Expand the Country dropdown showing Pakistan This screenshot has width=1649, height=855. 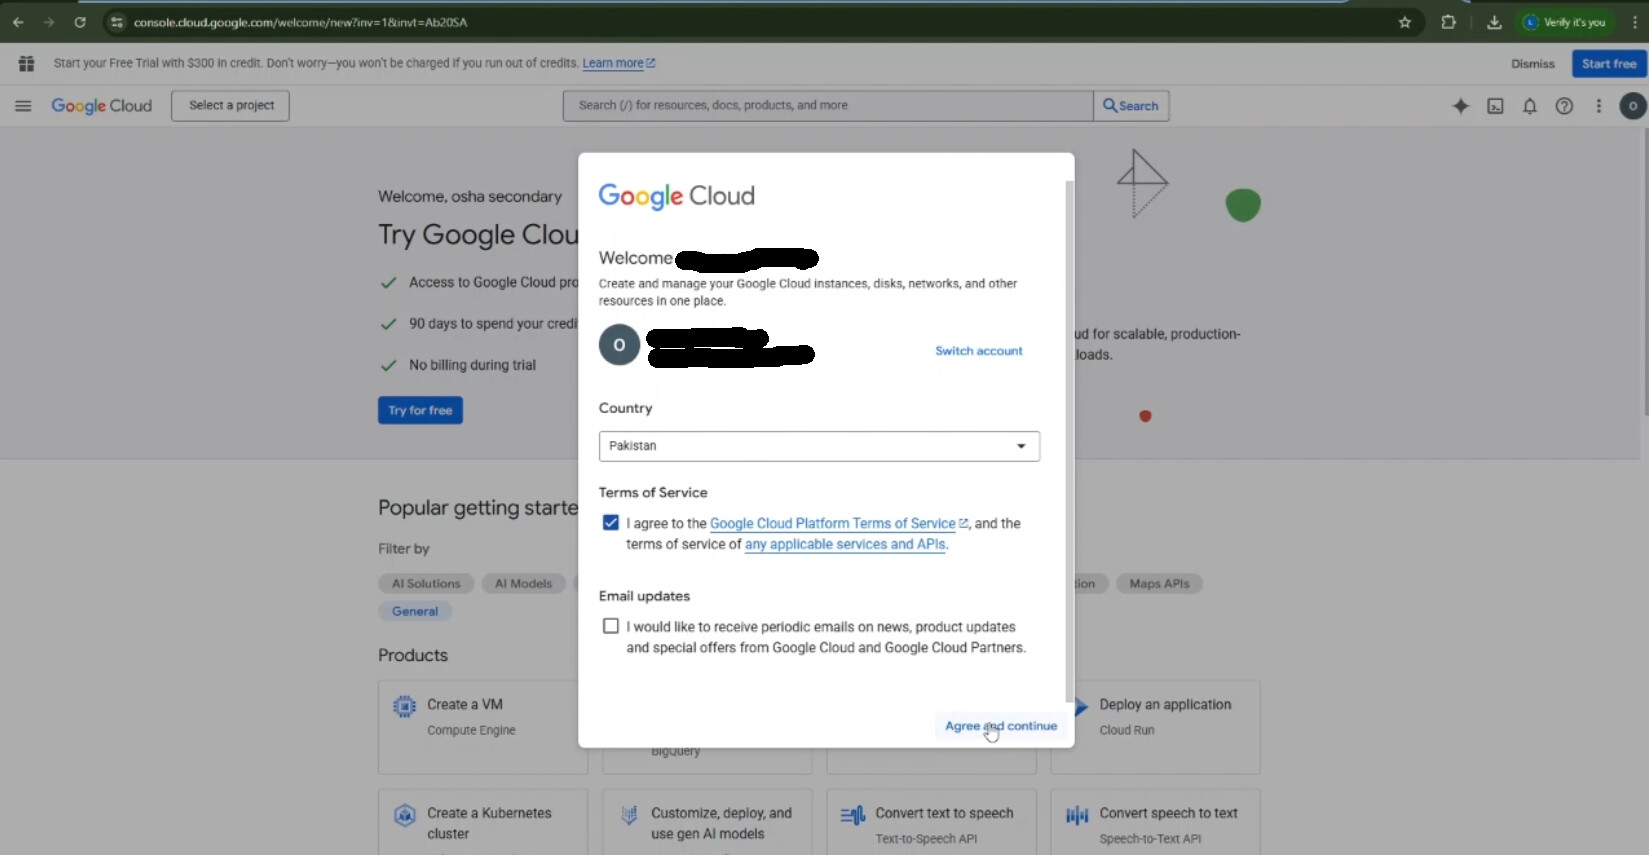pos(819,446)
